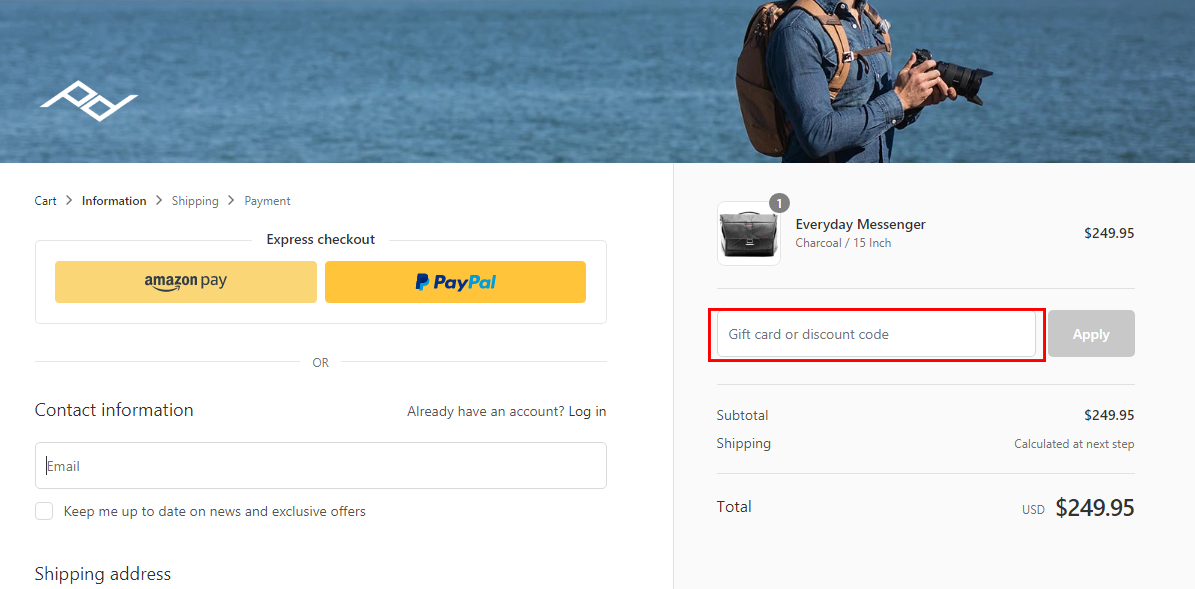
Task: Check out with Amazon Pay
Action: [186, 282]
